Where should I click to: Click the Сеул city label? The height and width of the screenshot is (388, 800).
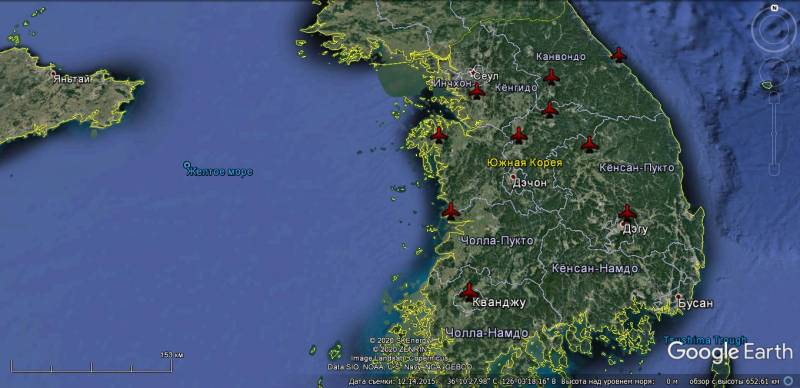485,76
